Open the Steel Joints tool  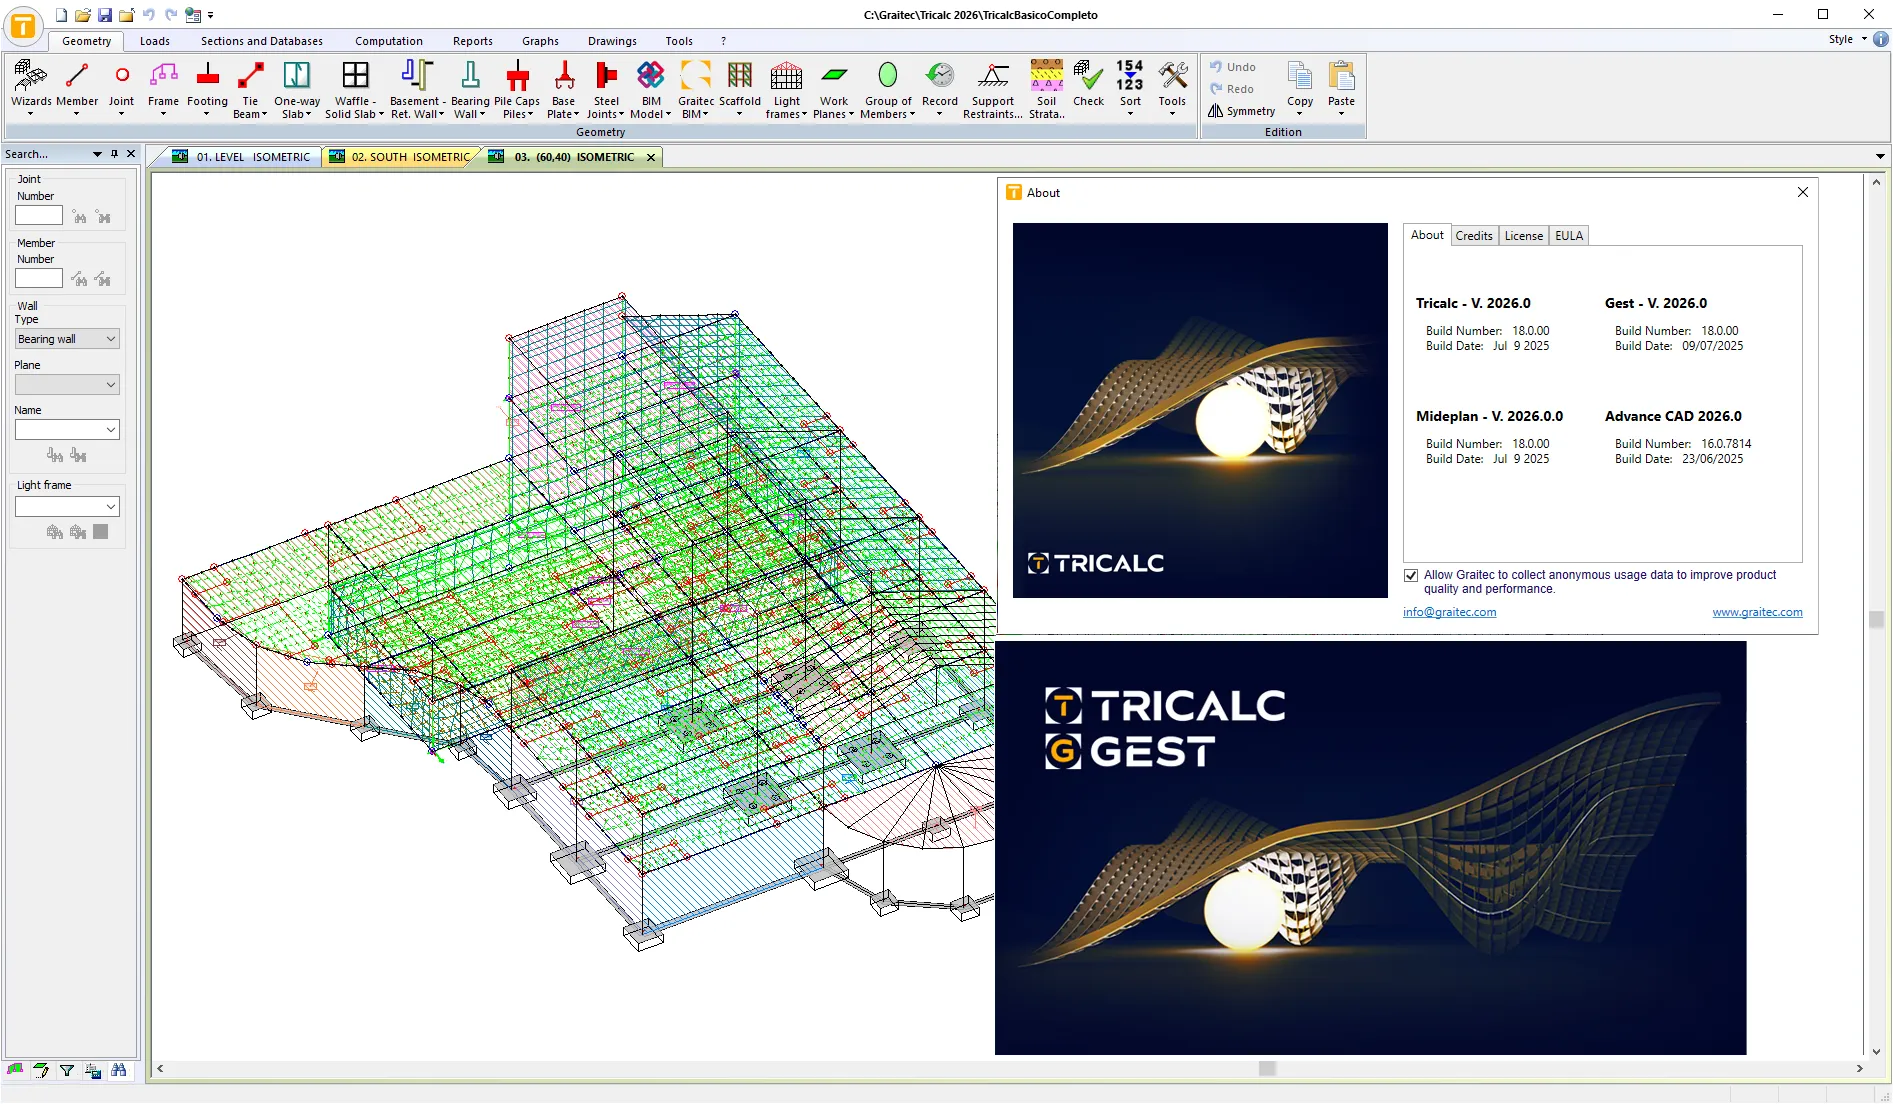tap(606, 88)
